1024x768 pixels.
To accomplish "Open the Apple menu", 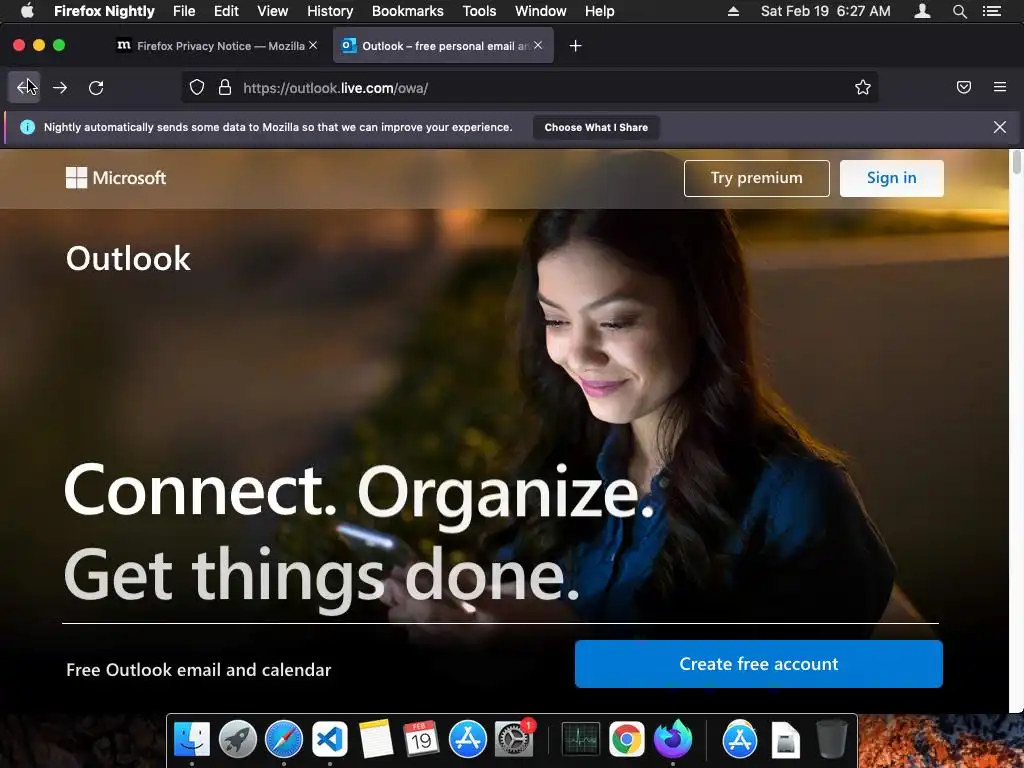I will point(27,11).
